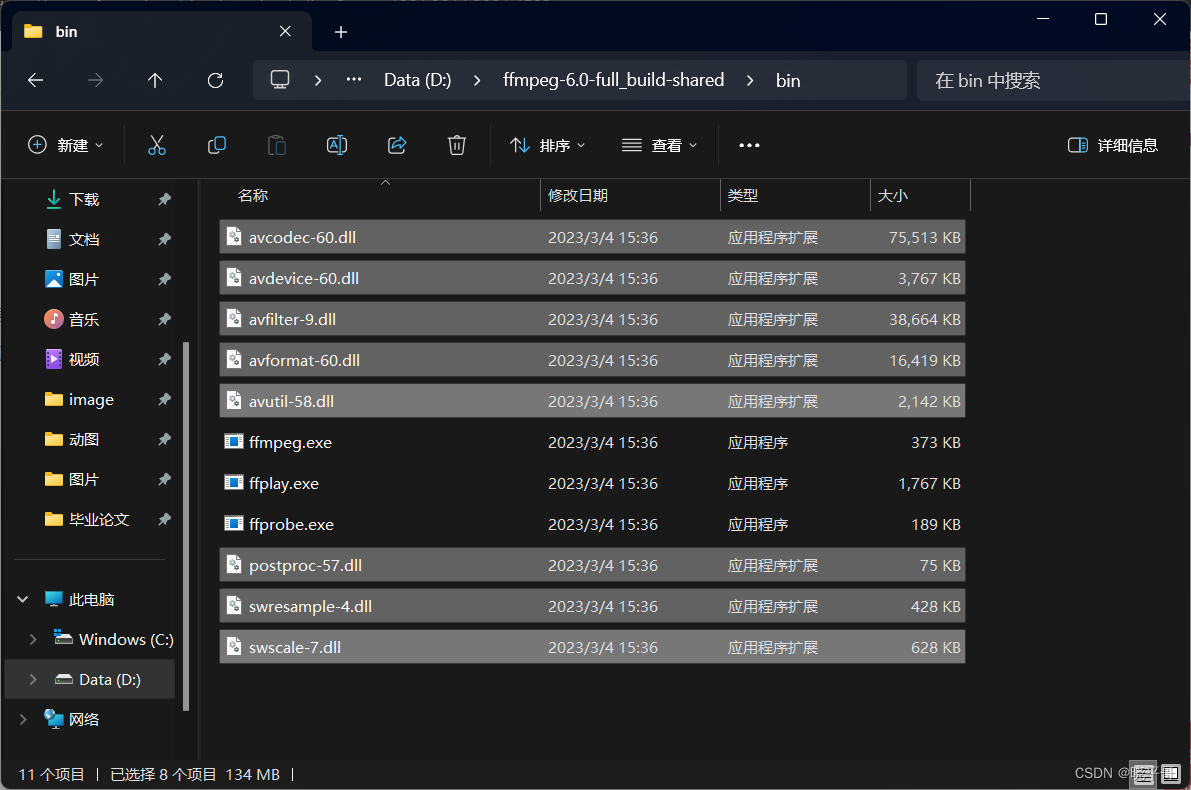Viewport: 1191px width, 790px height.
Task: Open the 排序 sort dropdown
Action: 548,145
